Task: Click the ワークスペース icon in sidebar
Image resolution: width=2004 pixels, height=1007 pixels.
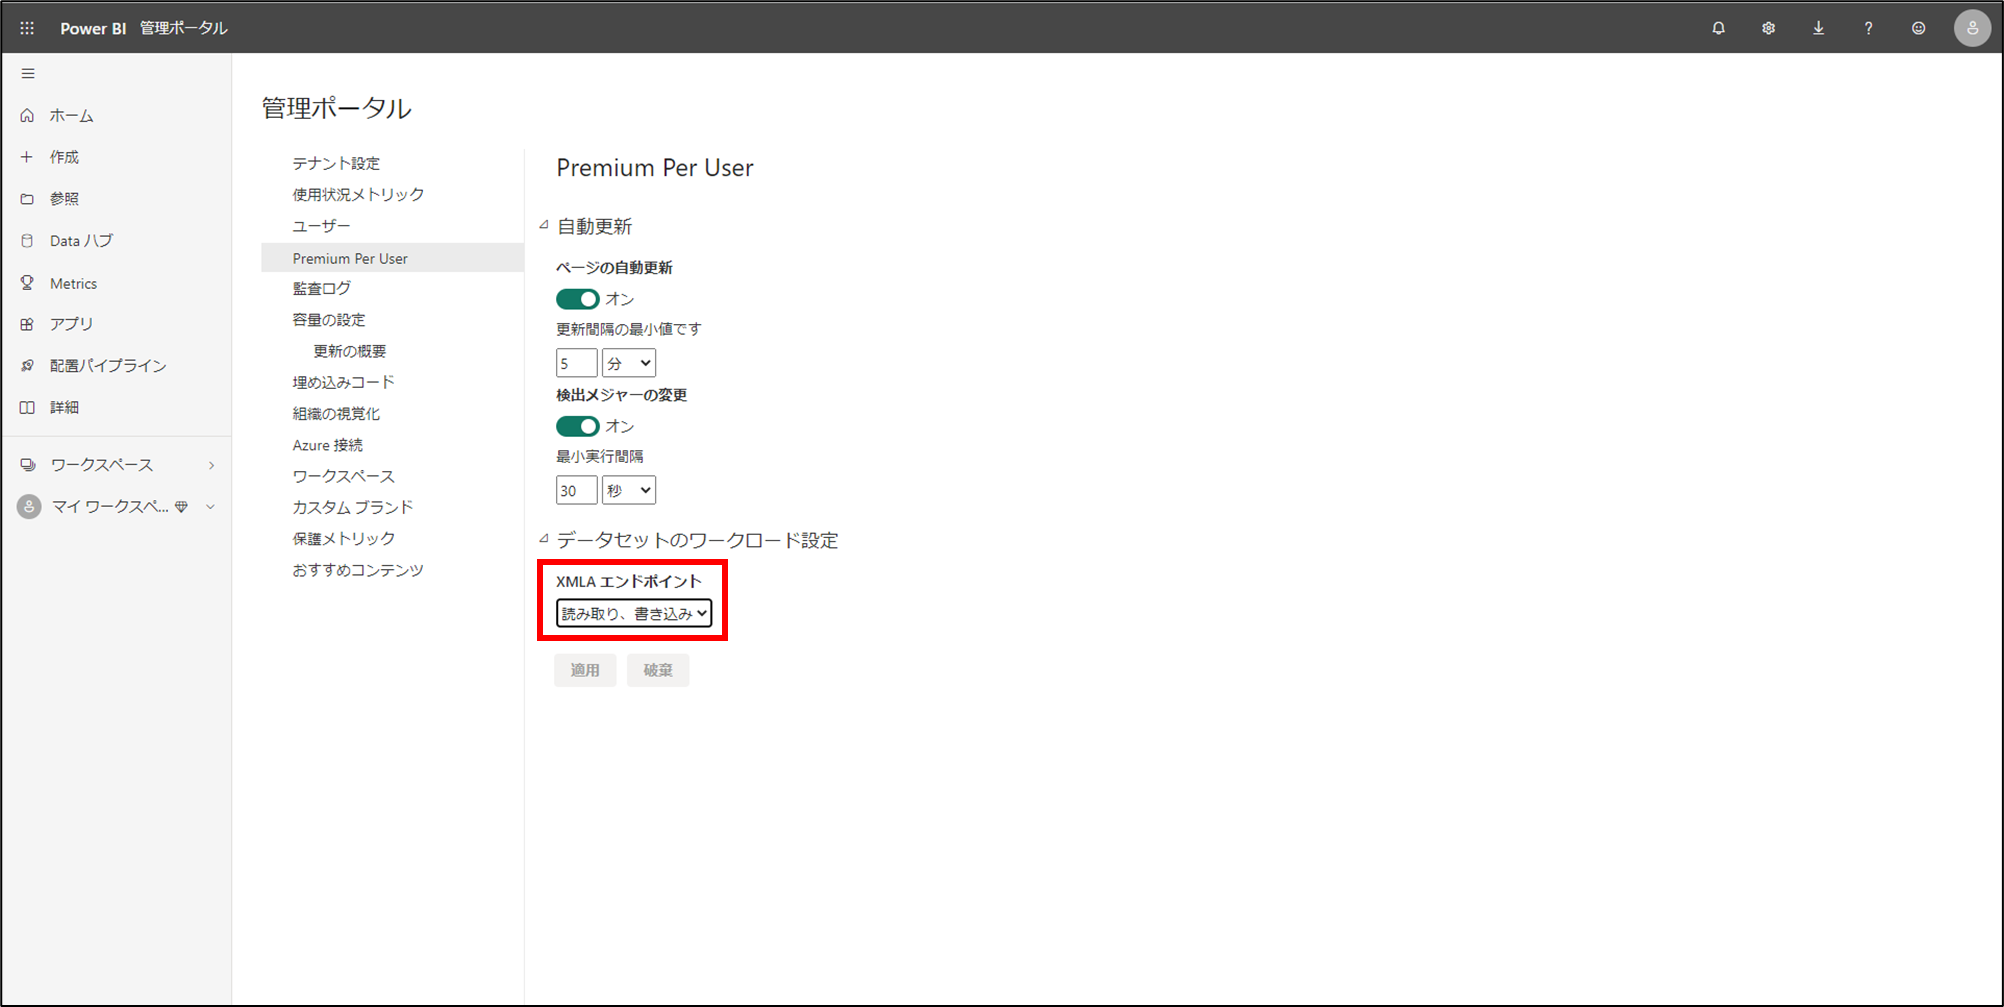Action: (x=28, y=465)
